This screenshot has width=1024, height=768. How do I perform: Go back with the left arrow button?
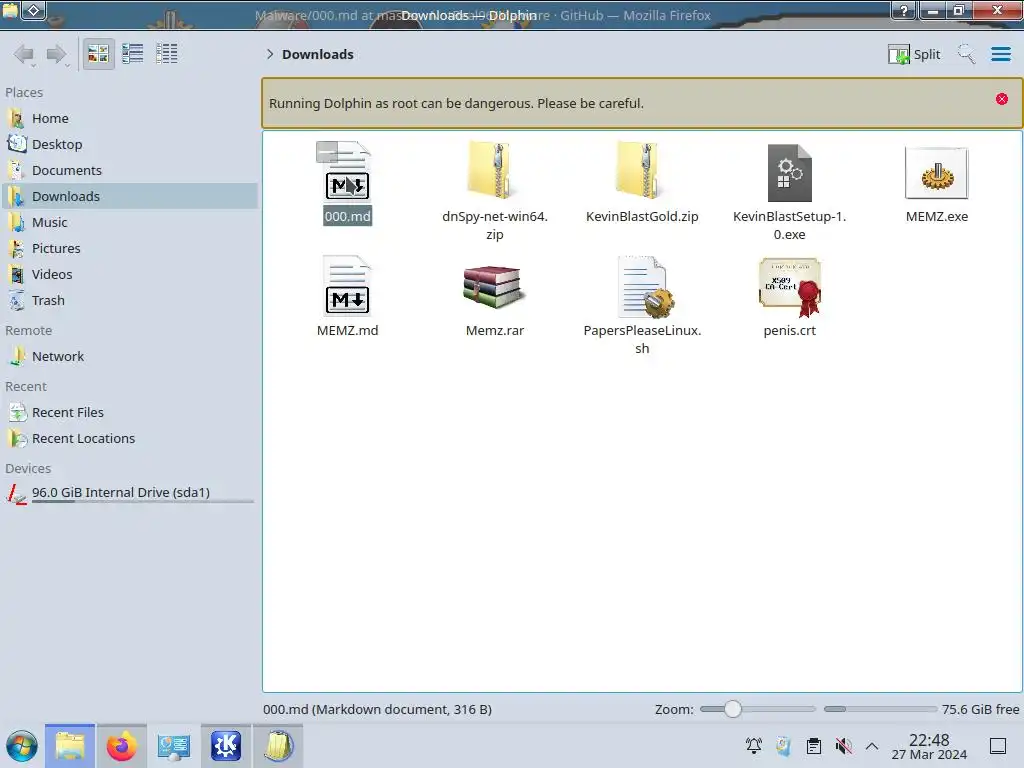(24, 54)
